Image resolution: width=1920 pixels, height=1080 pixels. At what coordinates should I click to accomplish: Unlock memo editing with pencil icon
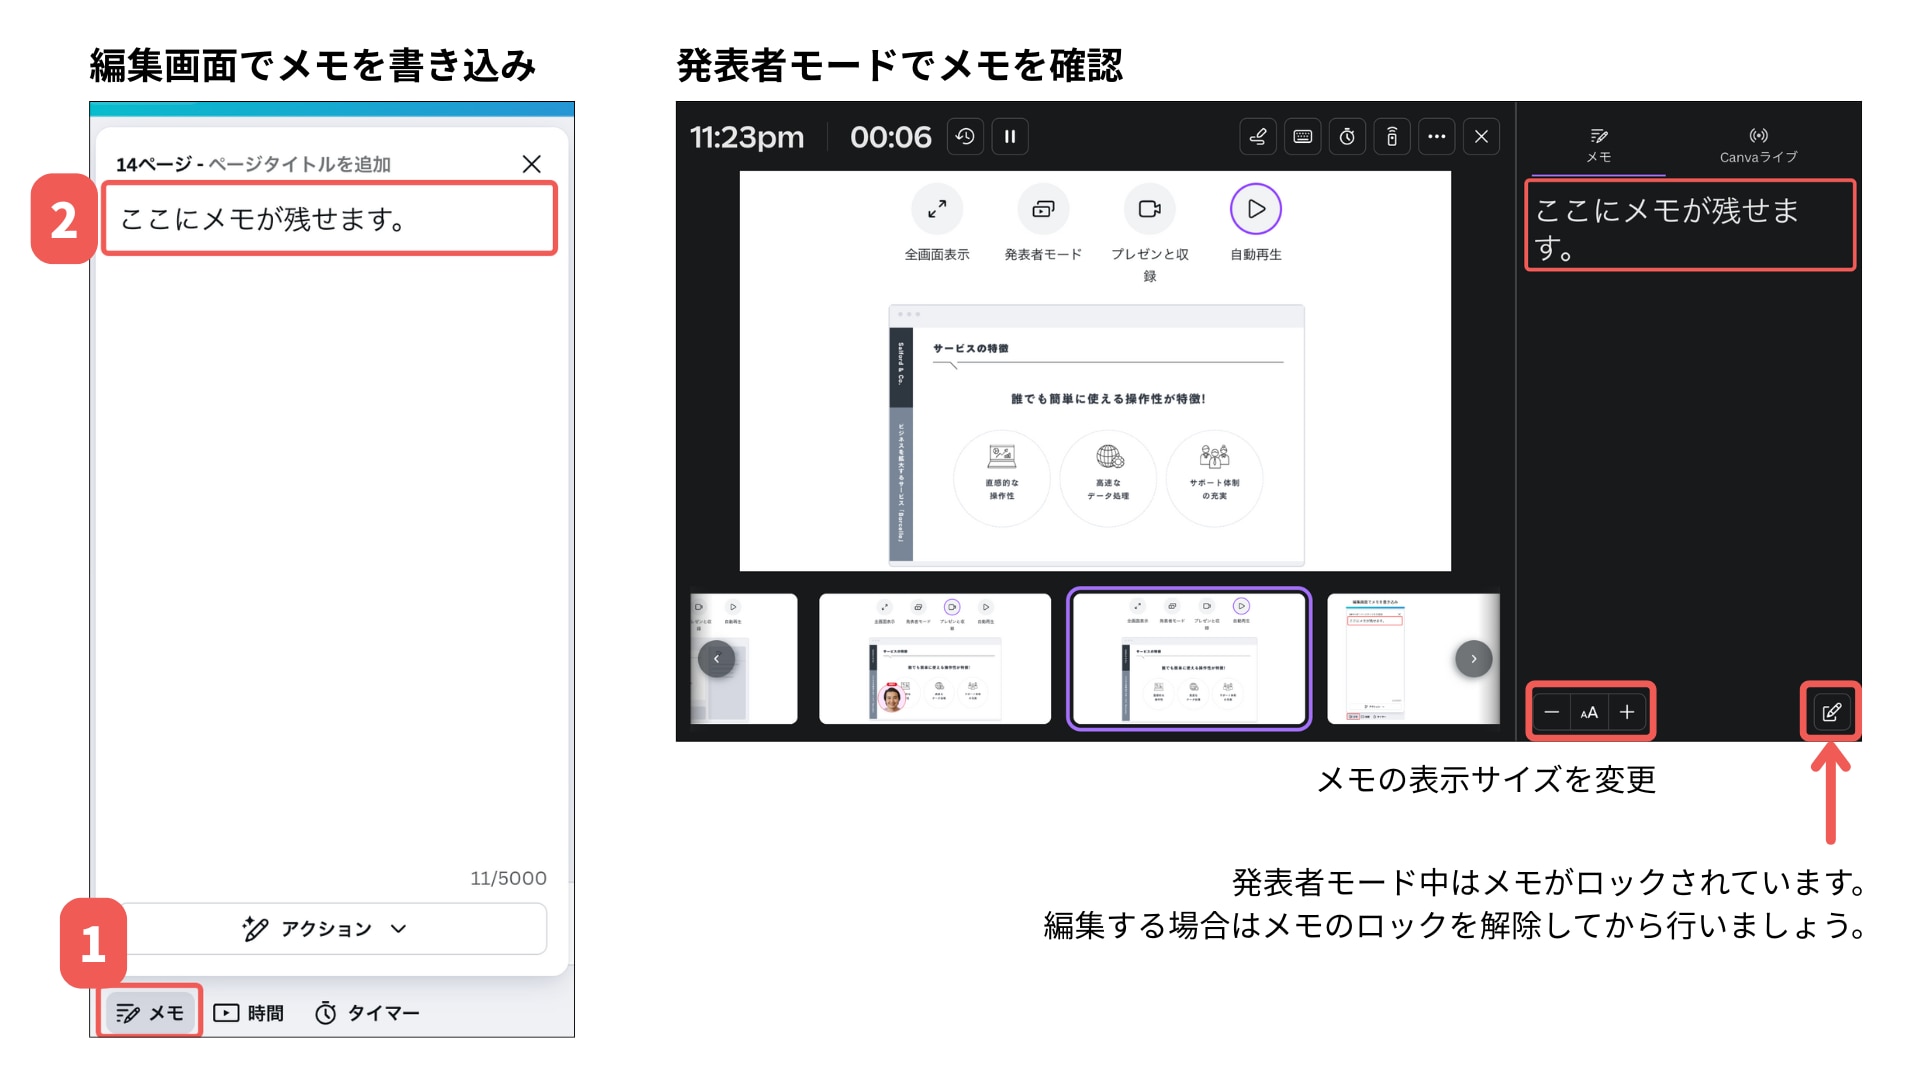pos(1831,712)
